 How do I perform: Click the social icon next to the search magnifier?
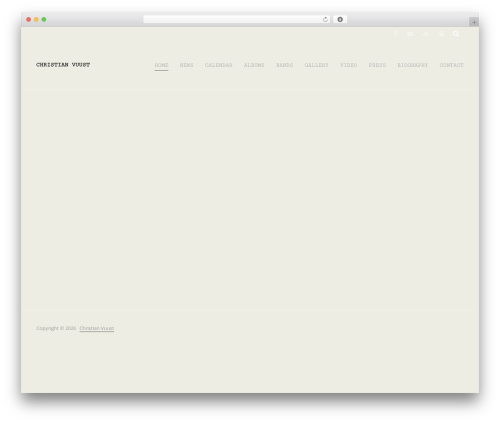click(x=441, y=34)
